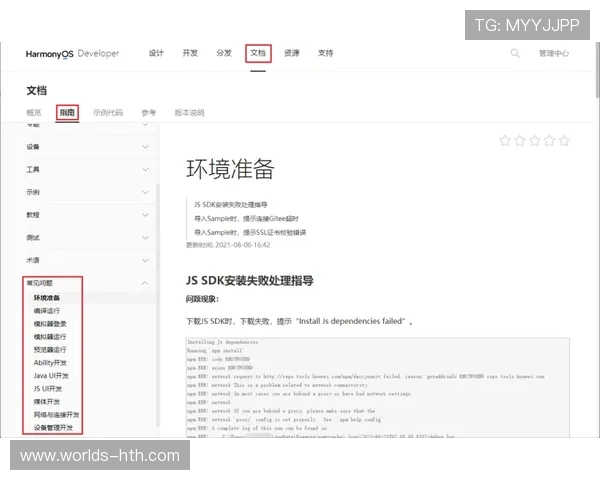Click the sidebar vertical scrollbar
Screen dimensions: 600x480
pyautogui.click(x=158, y=305)
